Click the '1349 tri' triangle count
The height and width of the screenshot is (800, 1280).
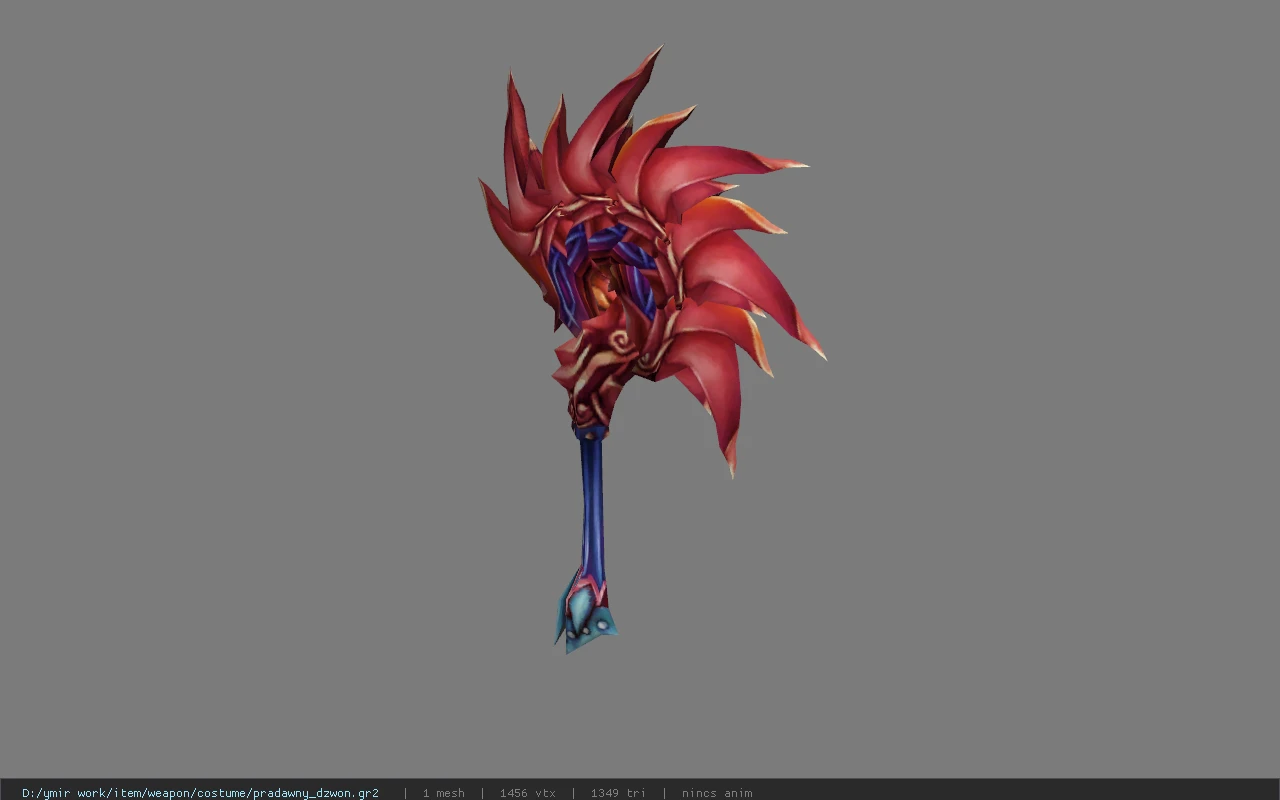click(618, 793)
